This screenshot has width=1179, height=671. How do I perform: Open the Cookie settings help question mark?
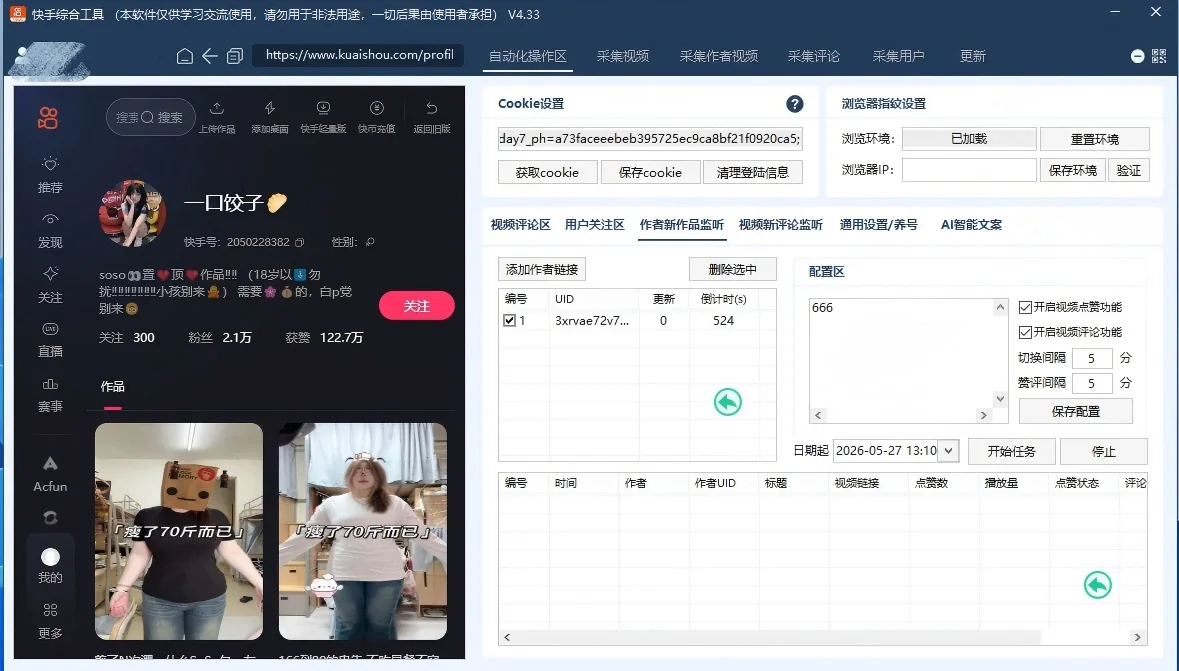tap(795, 104)
